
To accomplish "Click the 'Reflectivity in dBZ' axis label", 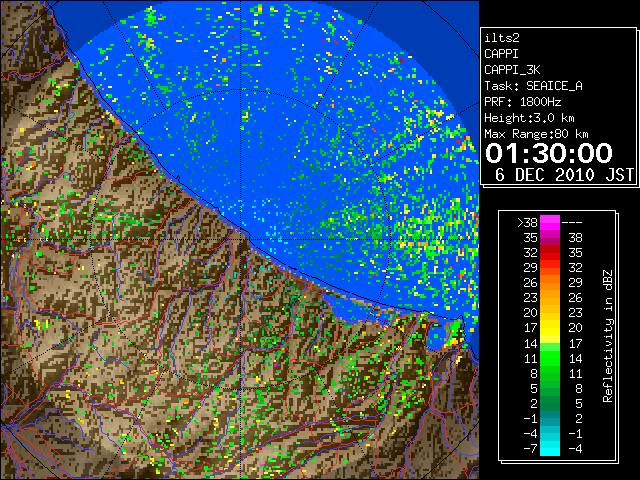I will [x=608, y=336].
